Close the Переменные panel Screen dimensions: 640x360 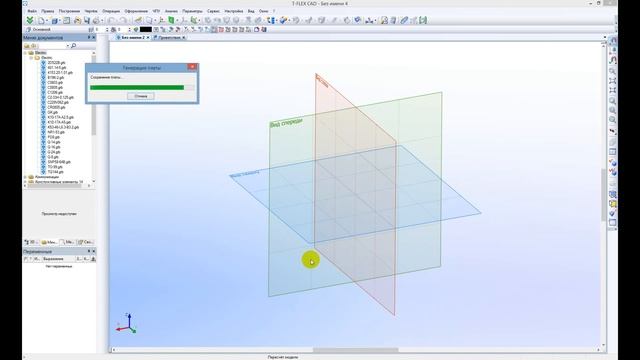click(x=93, y=251)
